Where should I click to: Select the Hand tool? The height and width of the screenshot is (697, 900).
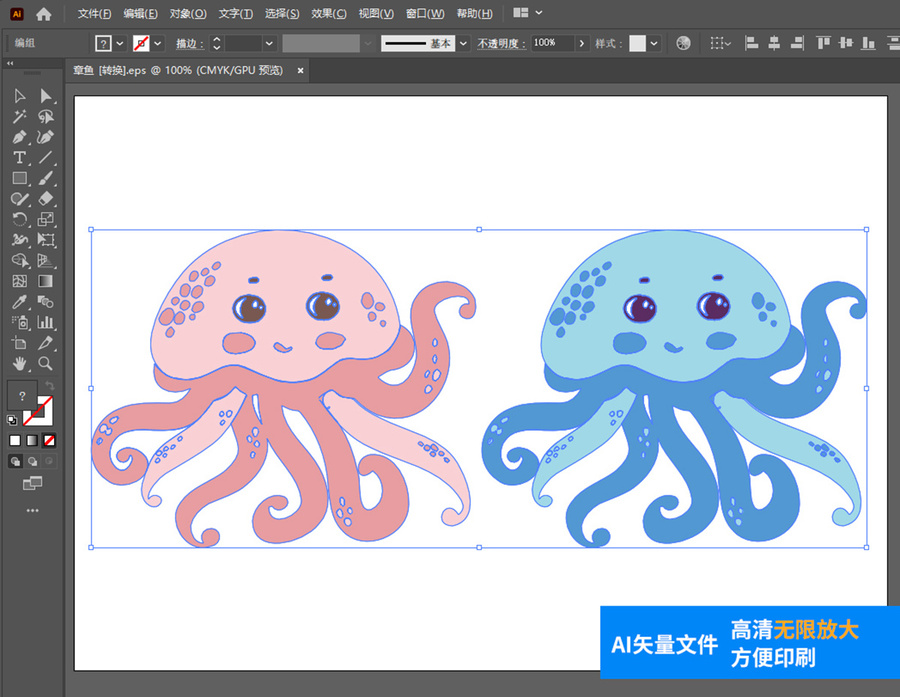pyautogui.click(x=19, y=363)
